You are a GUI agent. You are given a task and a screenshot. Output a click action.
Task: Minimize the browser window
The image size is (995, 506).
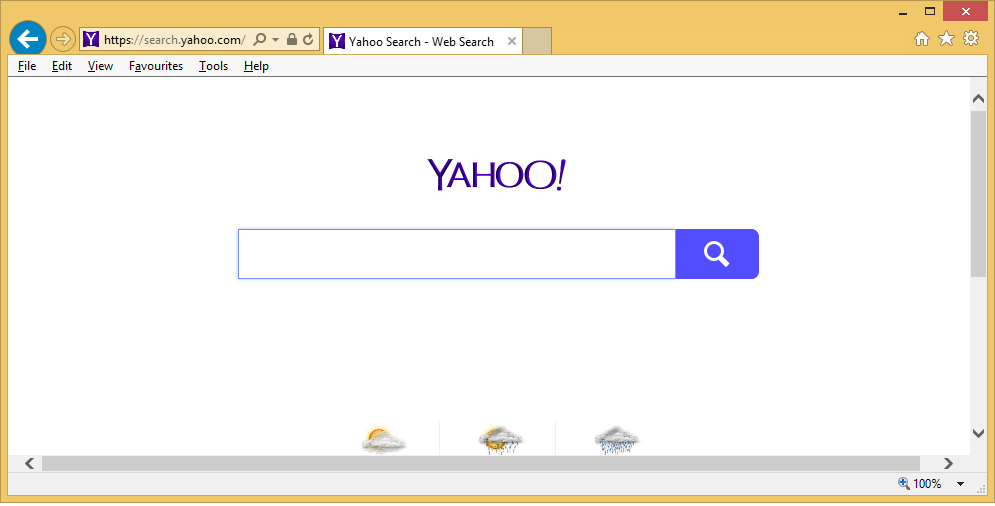coord(903,11)
